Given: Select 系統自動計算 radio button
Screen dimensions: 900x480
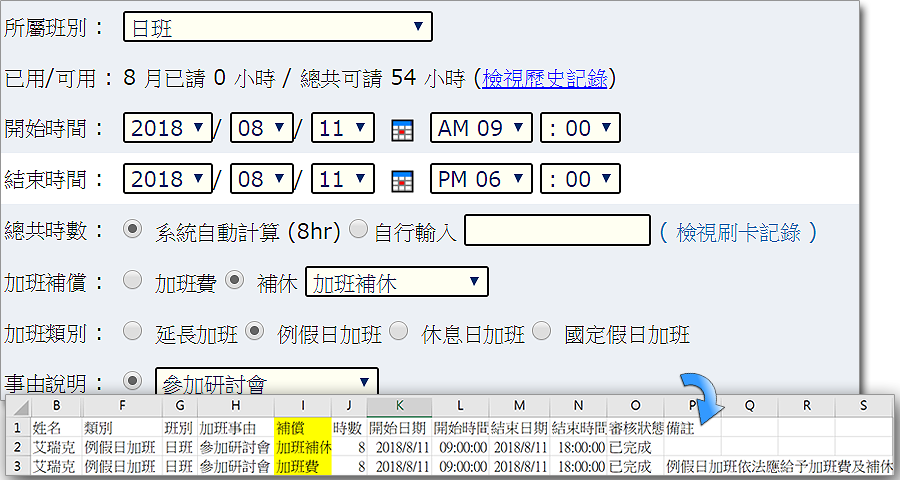Looking at the screenshot, I should click(133, 230).
